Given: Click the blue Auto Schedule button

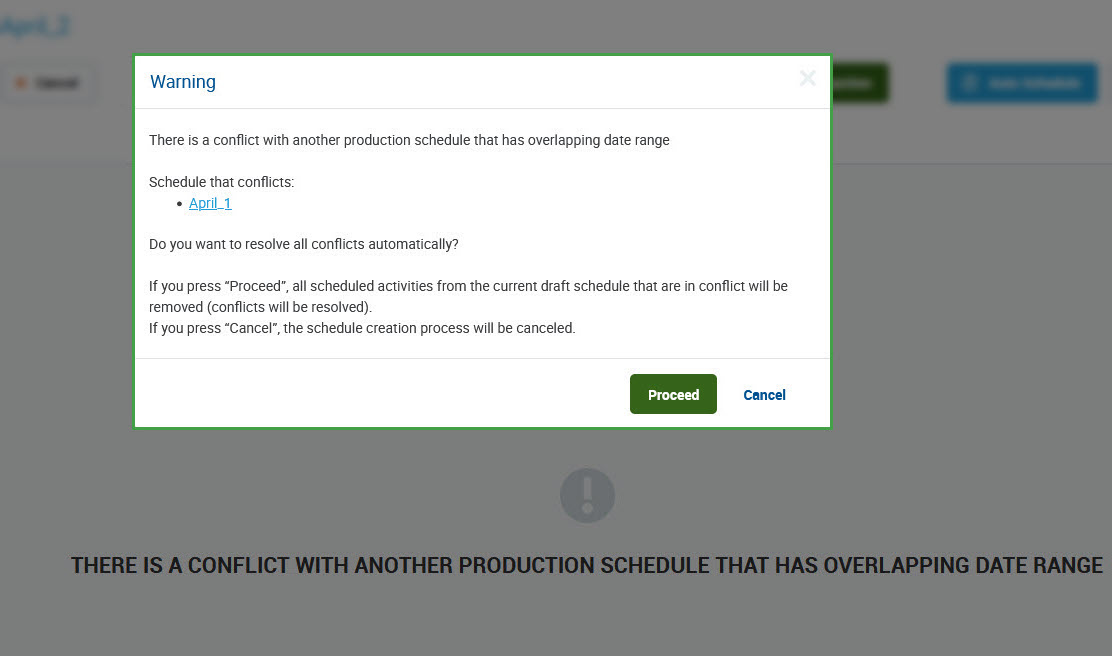Looking at the screenshot, I should coord(1020,84).
